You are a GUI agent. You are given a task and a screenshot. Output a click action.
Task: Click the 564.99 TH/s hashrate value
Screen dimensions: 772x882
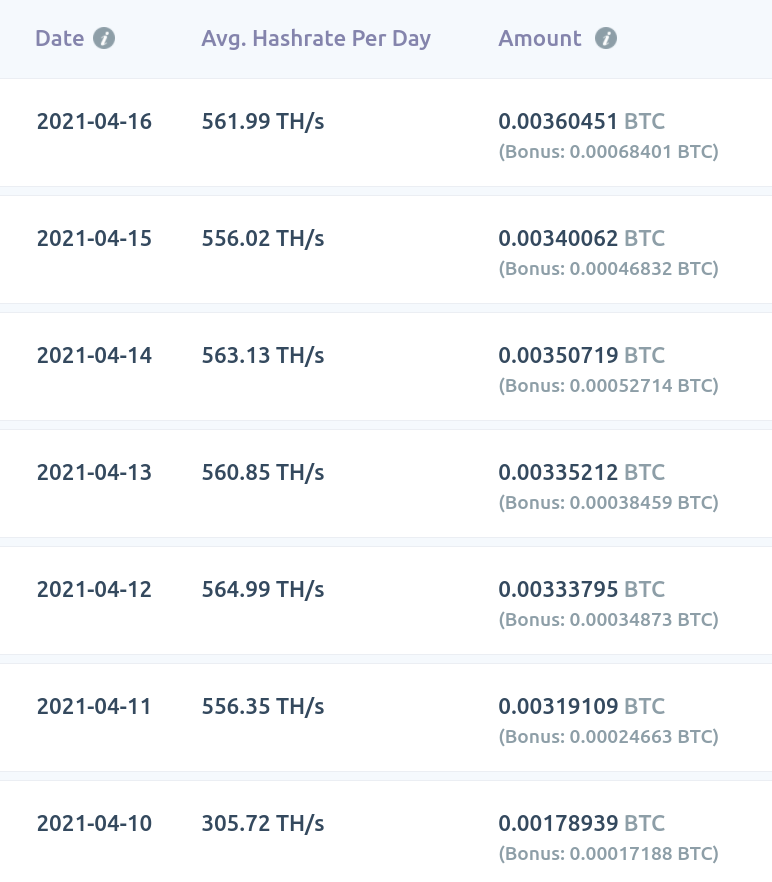coord(263,590)
